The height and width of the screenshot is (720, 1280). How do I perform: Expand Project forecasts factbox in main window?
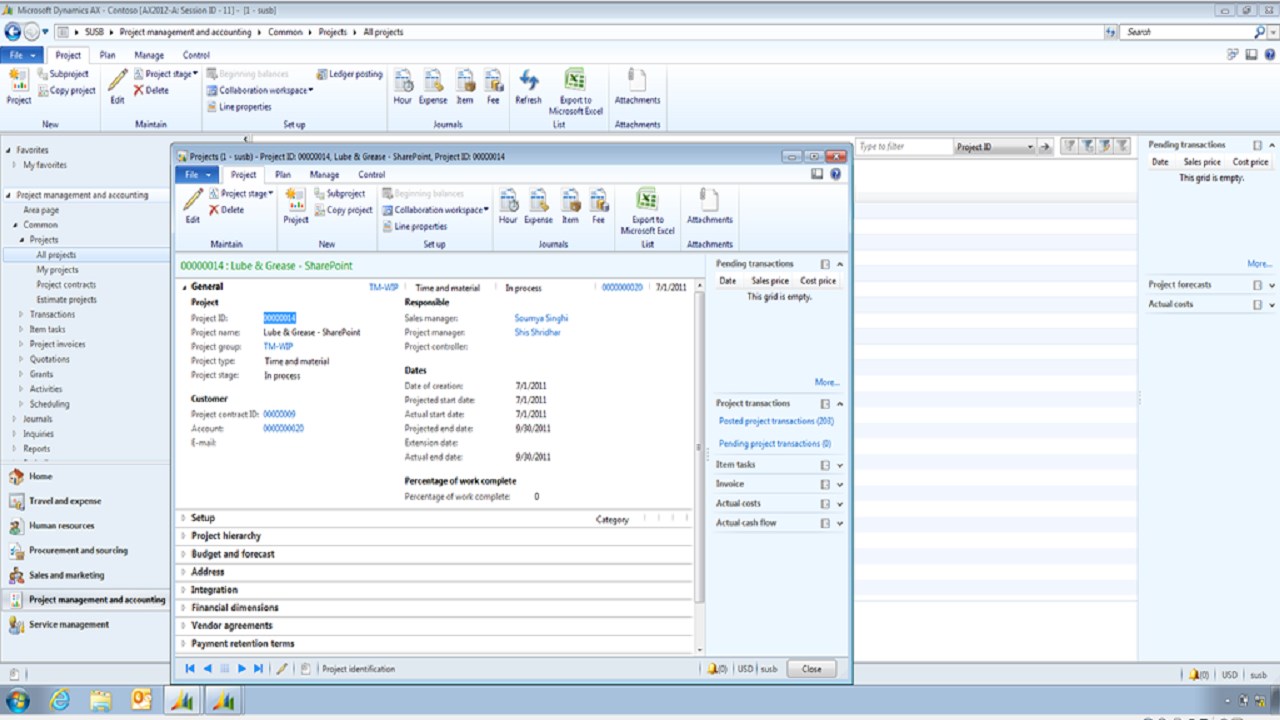(x=1272, y=285)
